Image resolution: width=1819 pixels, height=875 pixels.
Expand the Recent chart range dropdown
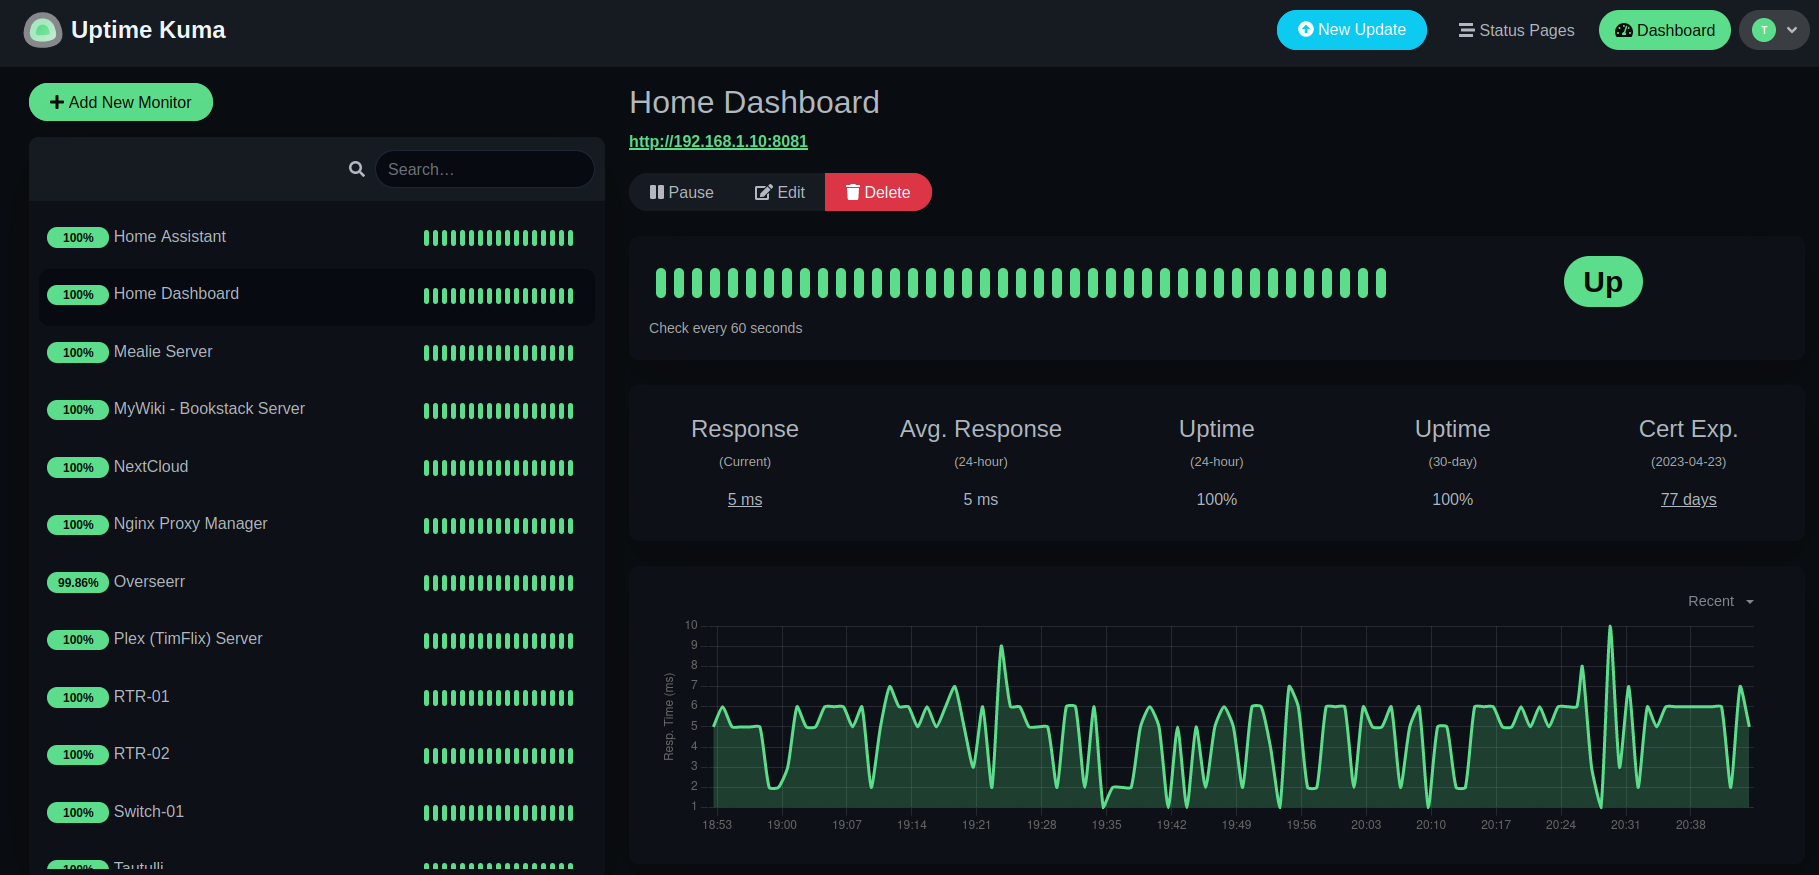pyautogui.click(x=1720, y=601)
